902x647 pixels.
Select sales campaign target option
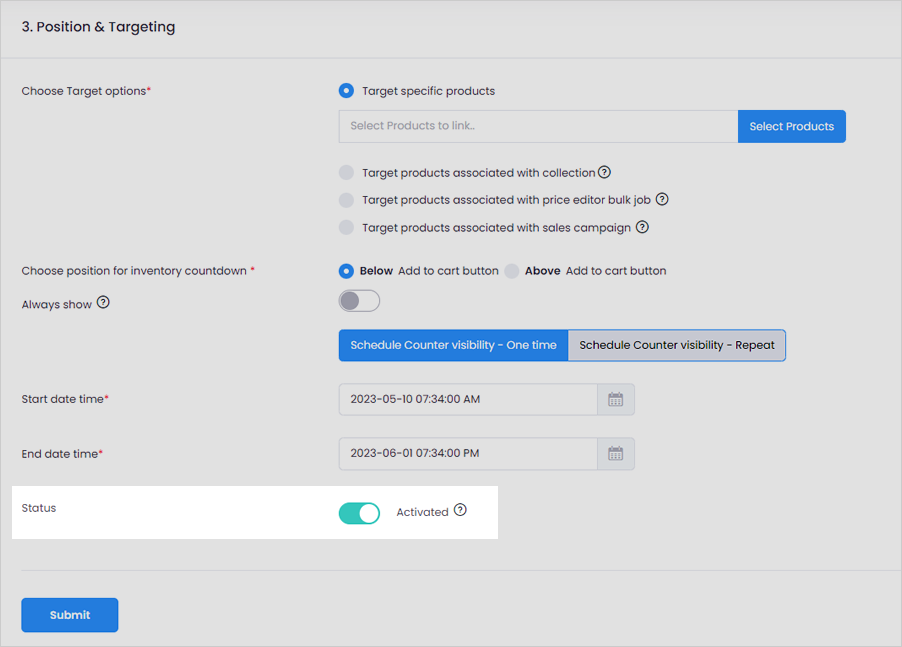346,227
